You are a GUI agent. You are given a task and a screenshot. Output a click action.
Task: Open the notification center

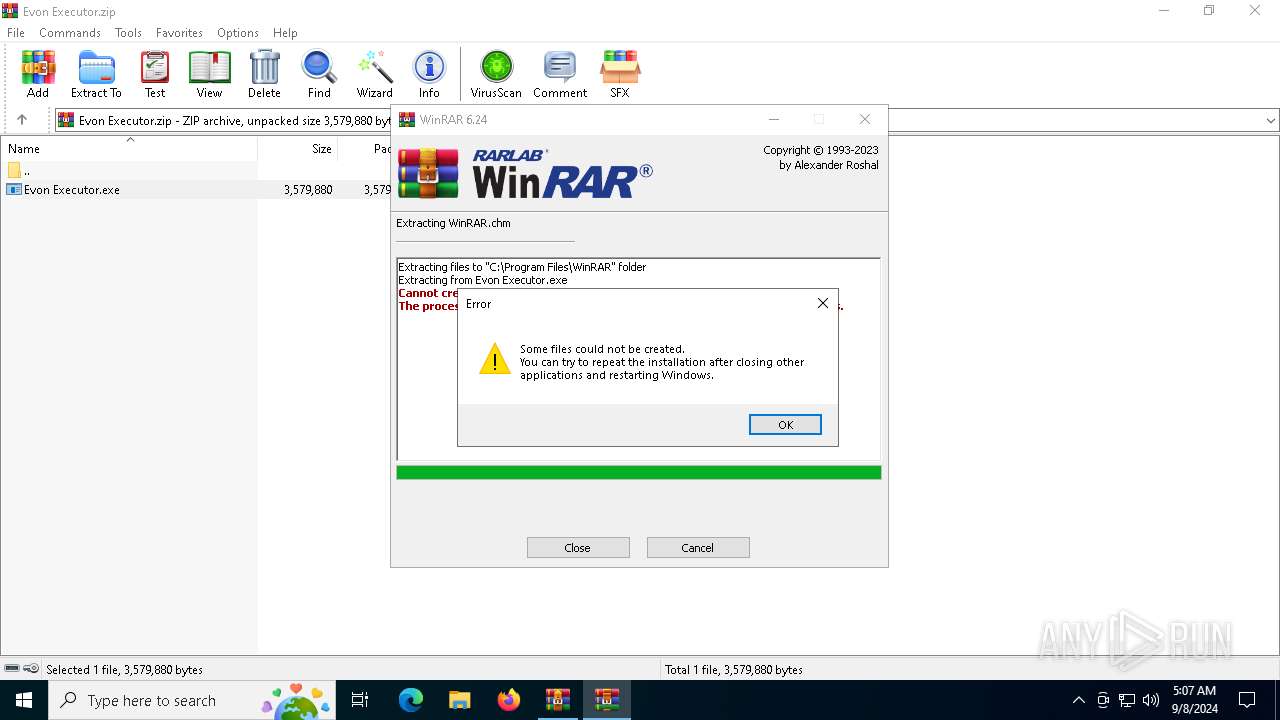[1247, 700]
